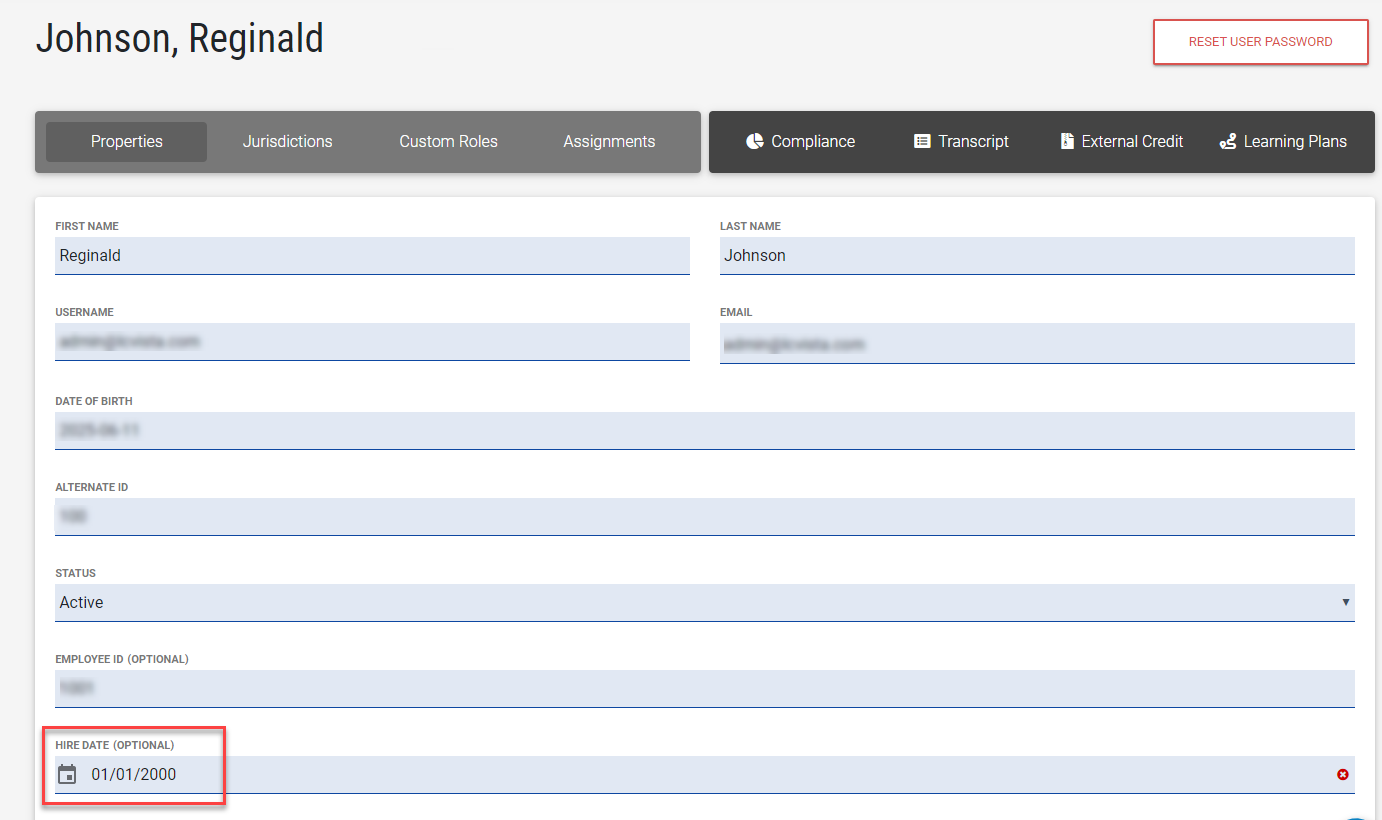Click the Transcript list icon
The width and height of the screenshot is (1382, 820).
point(922,141)
